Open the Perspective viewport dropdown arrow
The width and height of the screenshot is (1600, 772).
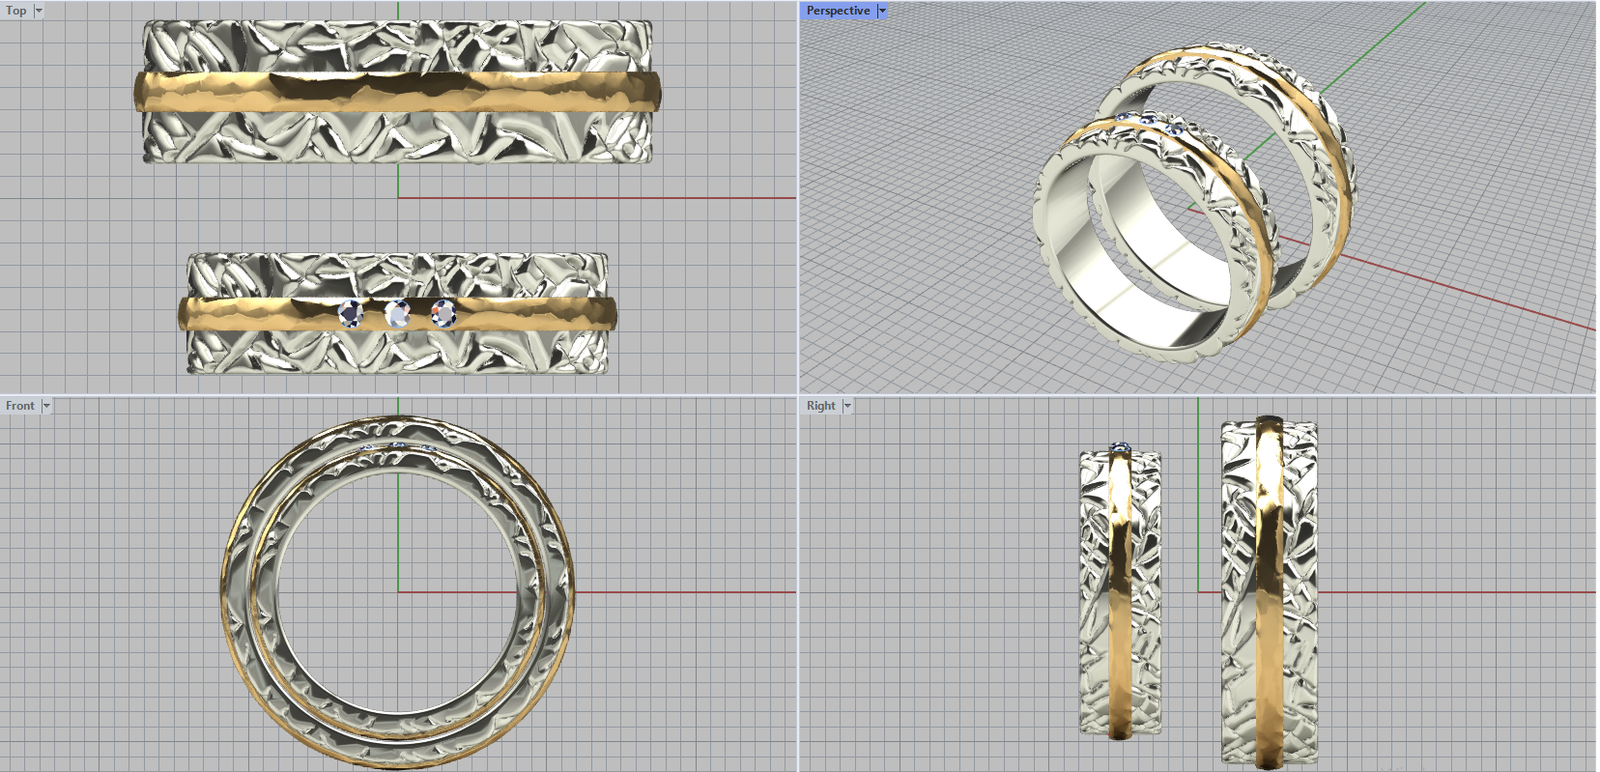click(882, 10)
